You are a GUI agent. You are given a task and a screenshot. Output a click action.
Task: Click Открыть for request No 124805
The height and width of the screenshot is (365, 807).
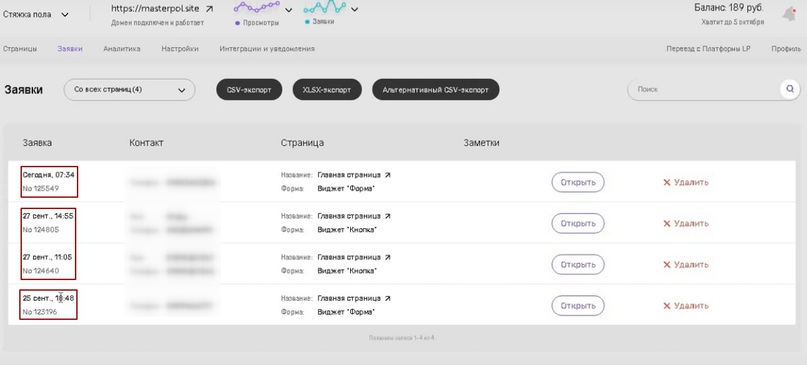pyautogui.click(x=578, y=223)
